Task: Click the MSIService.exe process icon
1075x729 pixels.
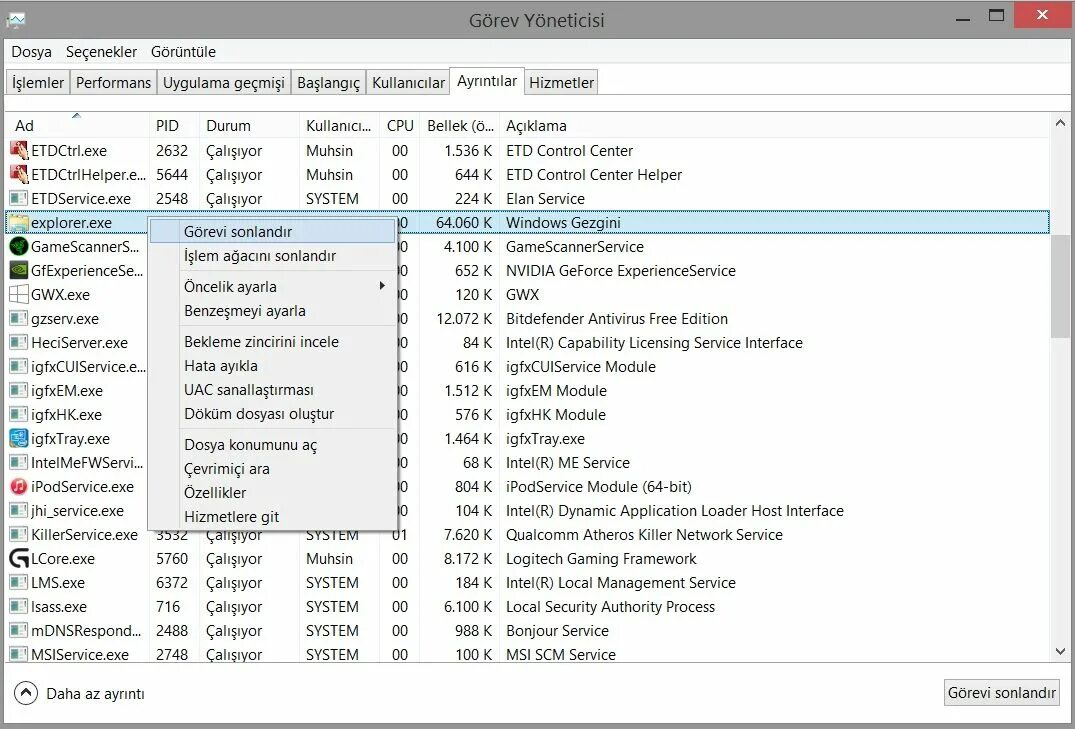Action: pyautogui.click(x=19, y=654)
